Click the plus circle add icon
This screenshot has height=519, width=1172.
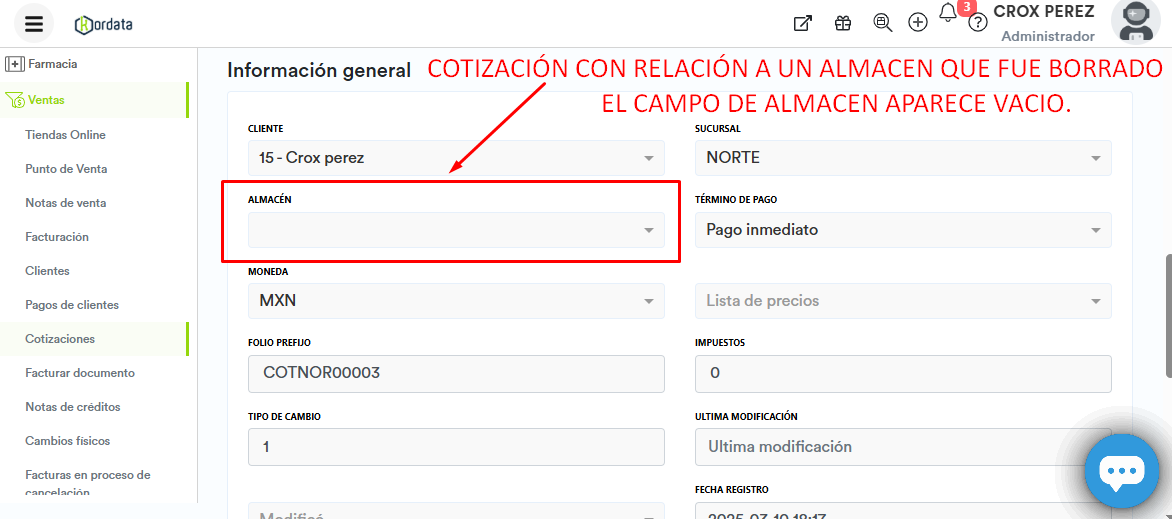pyautogui.click(x=917, y=23)
